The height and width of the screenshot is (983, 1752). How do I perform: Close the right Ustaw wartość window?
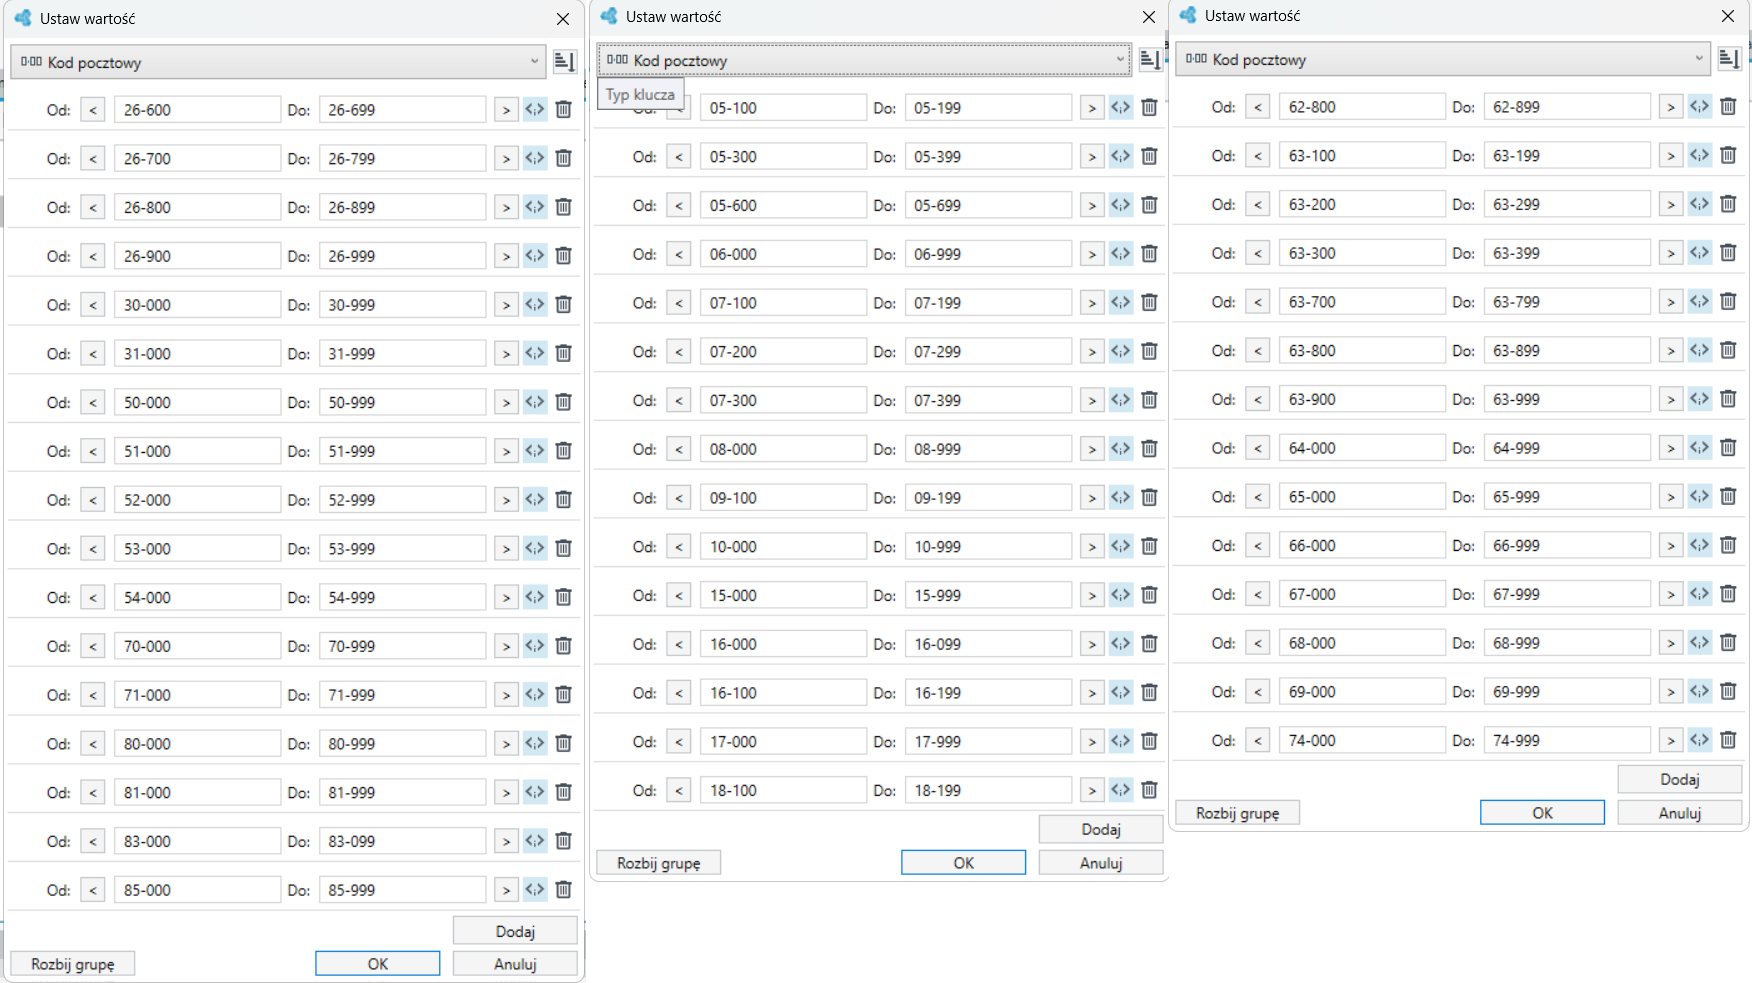[x=1728, y=16]
